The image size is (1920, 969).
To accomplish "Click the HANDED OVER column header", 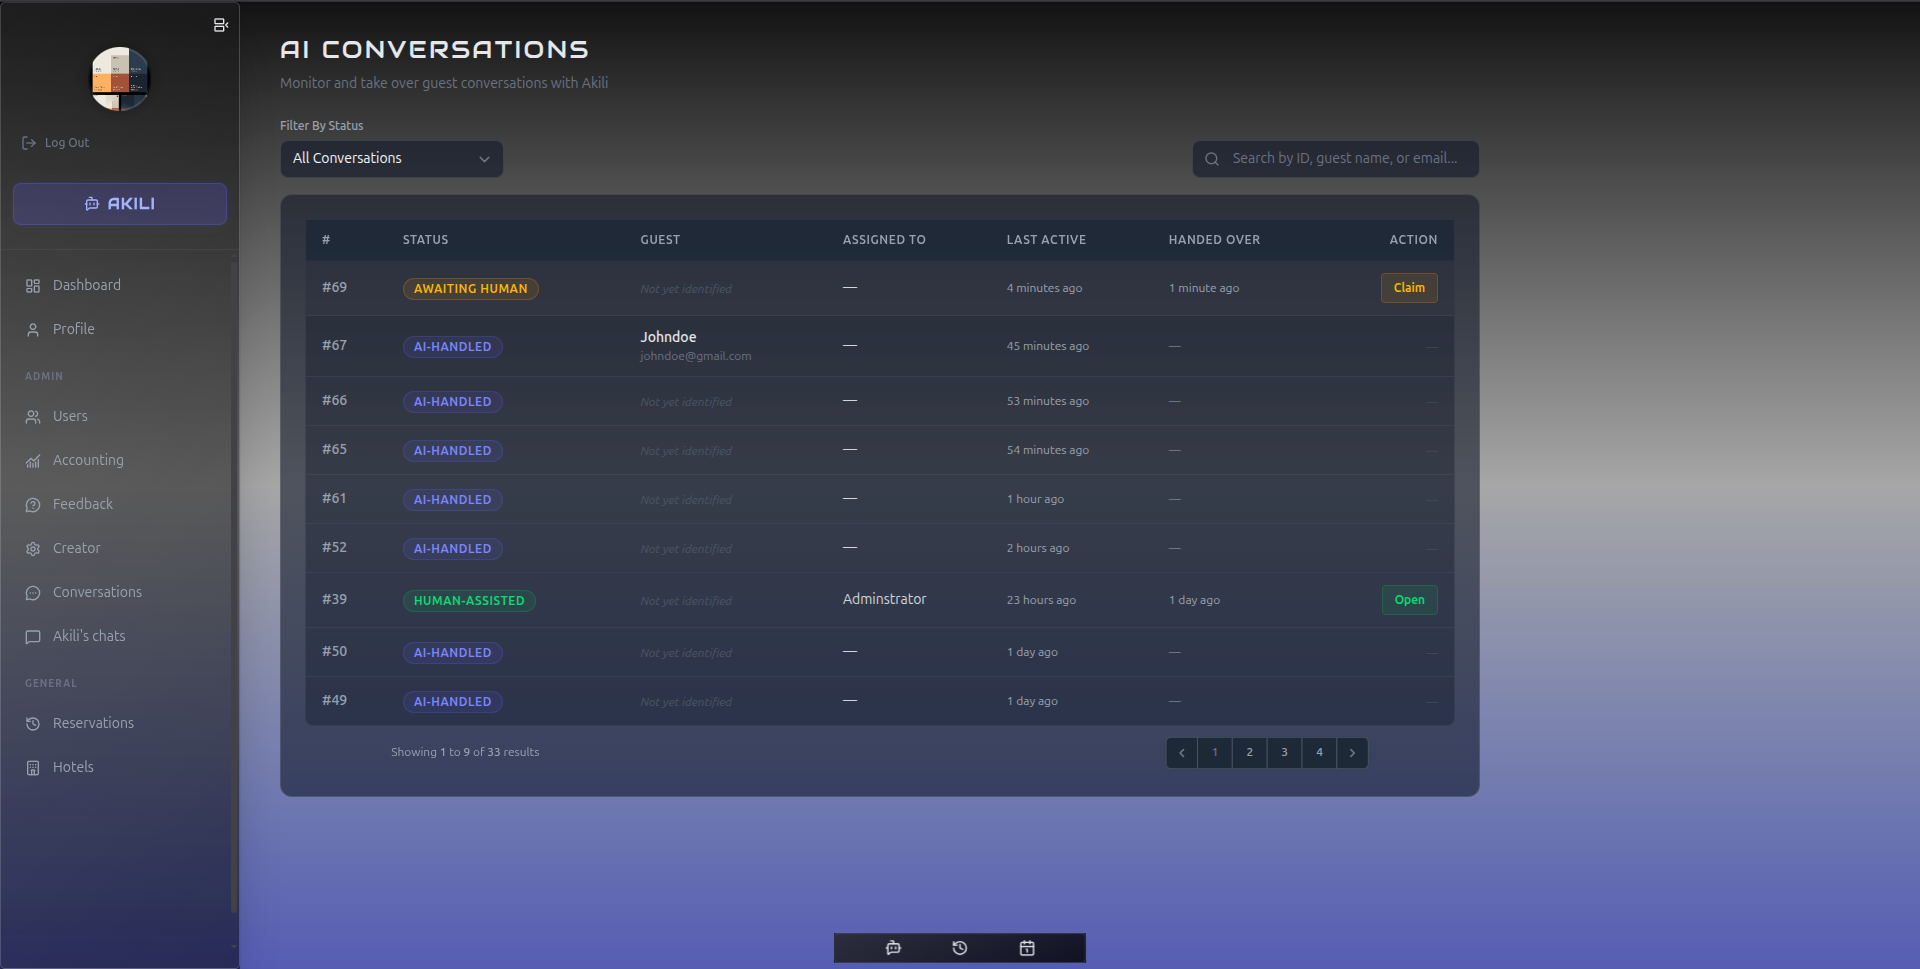I will 1214,240.
